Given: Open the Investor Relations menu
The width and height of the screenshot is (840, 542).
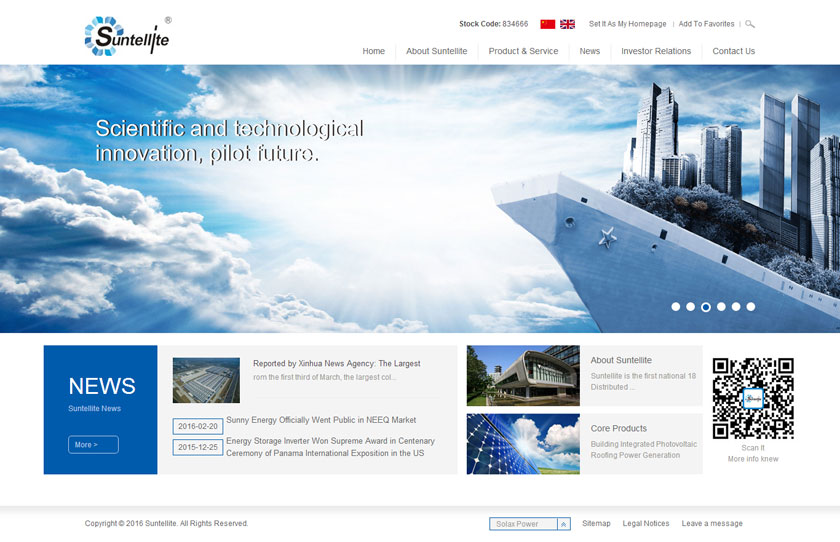Looking at the screenshot, I should coord(656,51).
